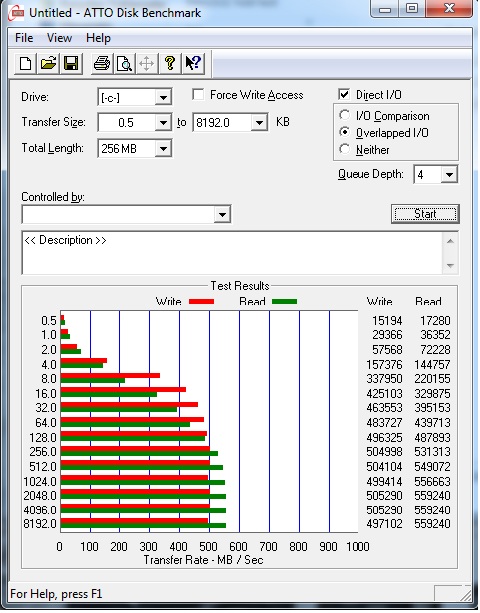Expand the Controlled by dropdown
480x613 pixels.
coord(222,214)
